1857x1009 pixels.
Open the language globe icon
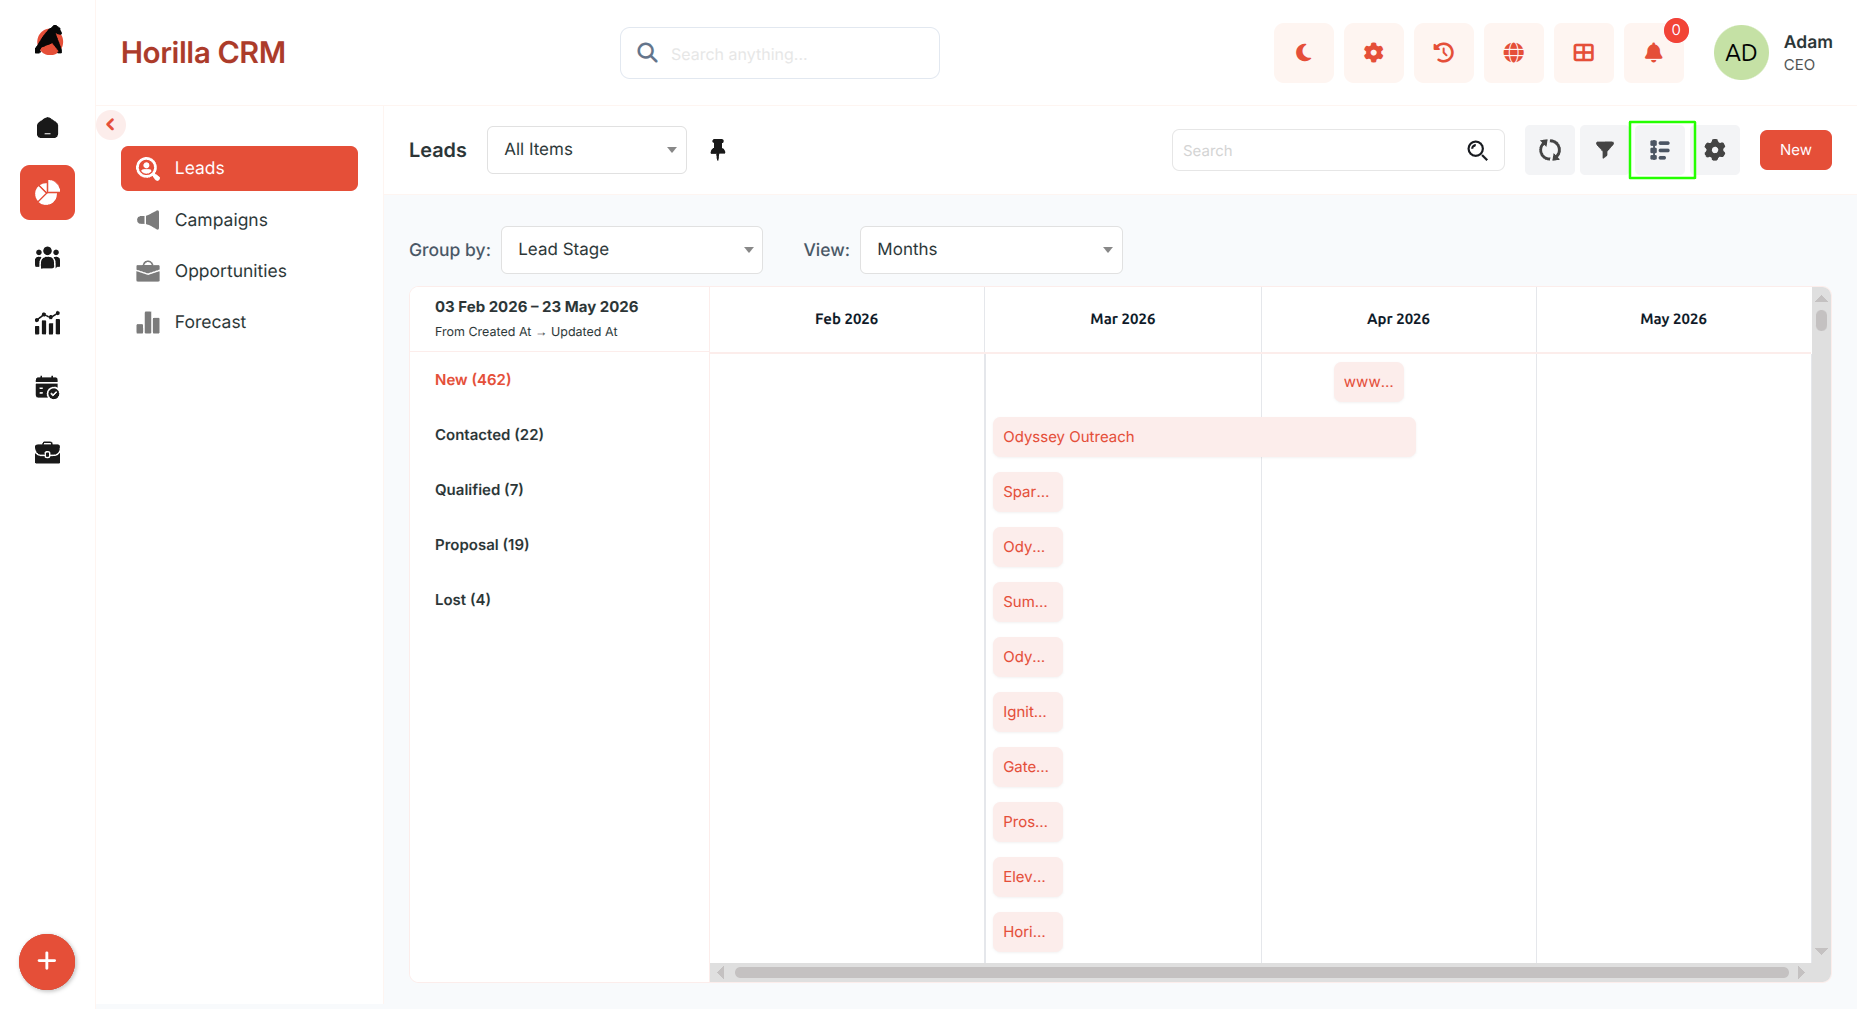point(1513,53)
